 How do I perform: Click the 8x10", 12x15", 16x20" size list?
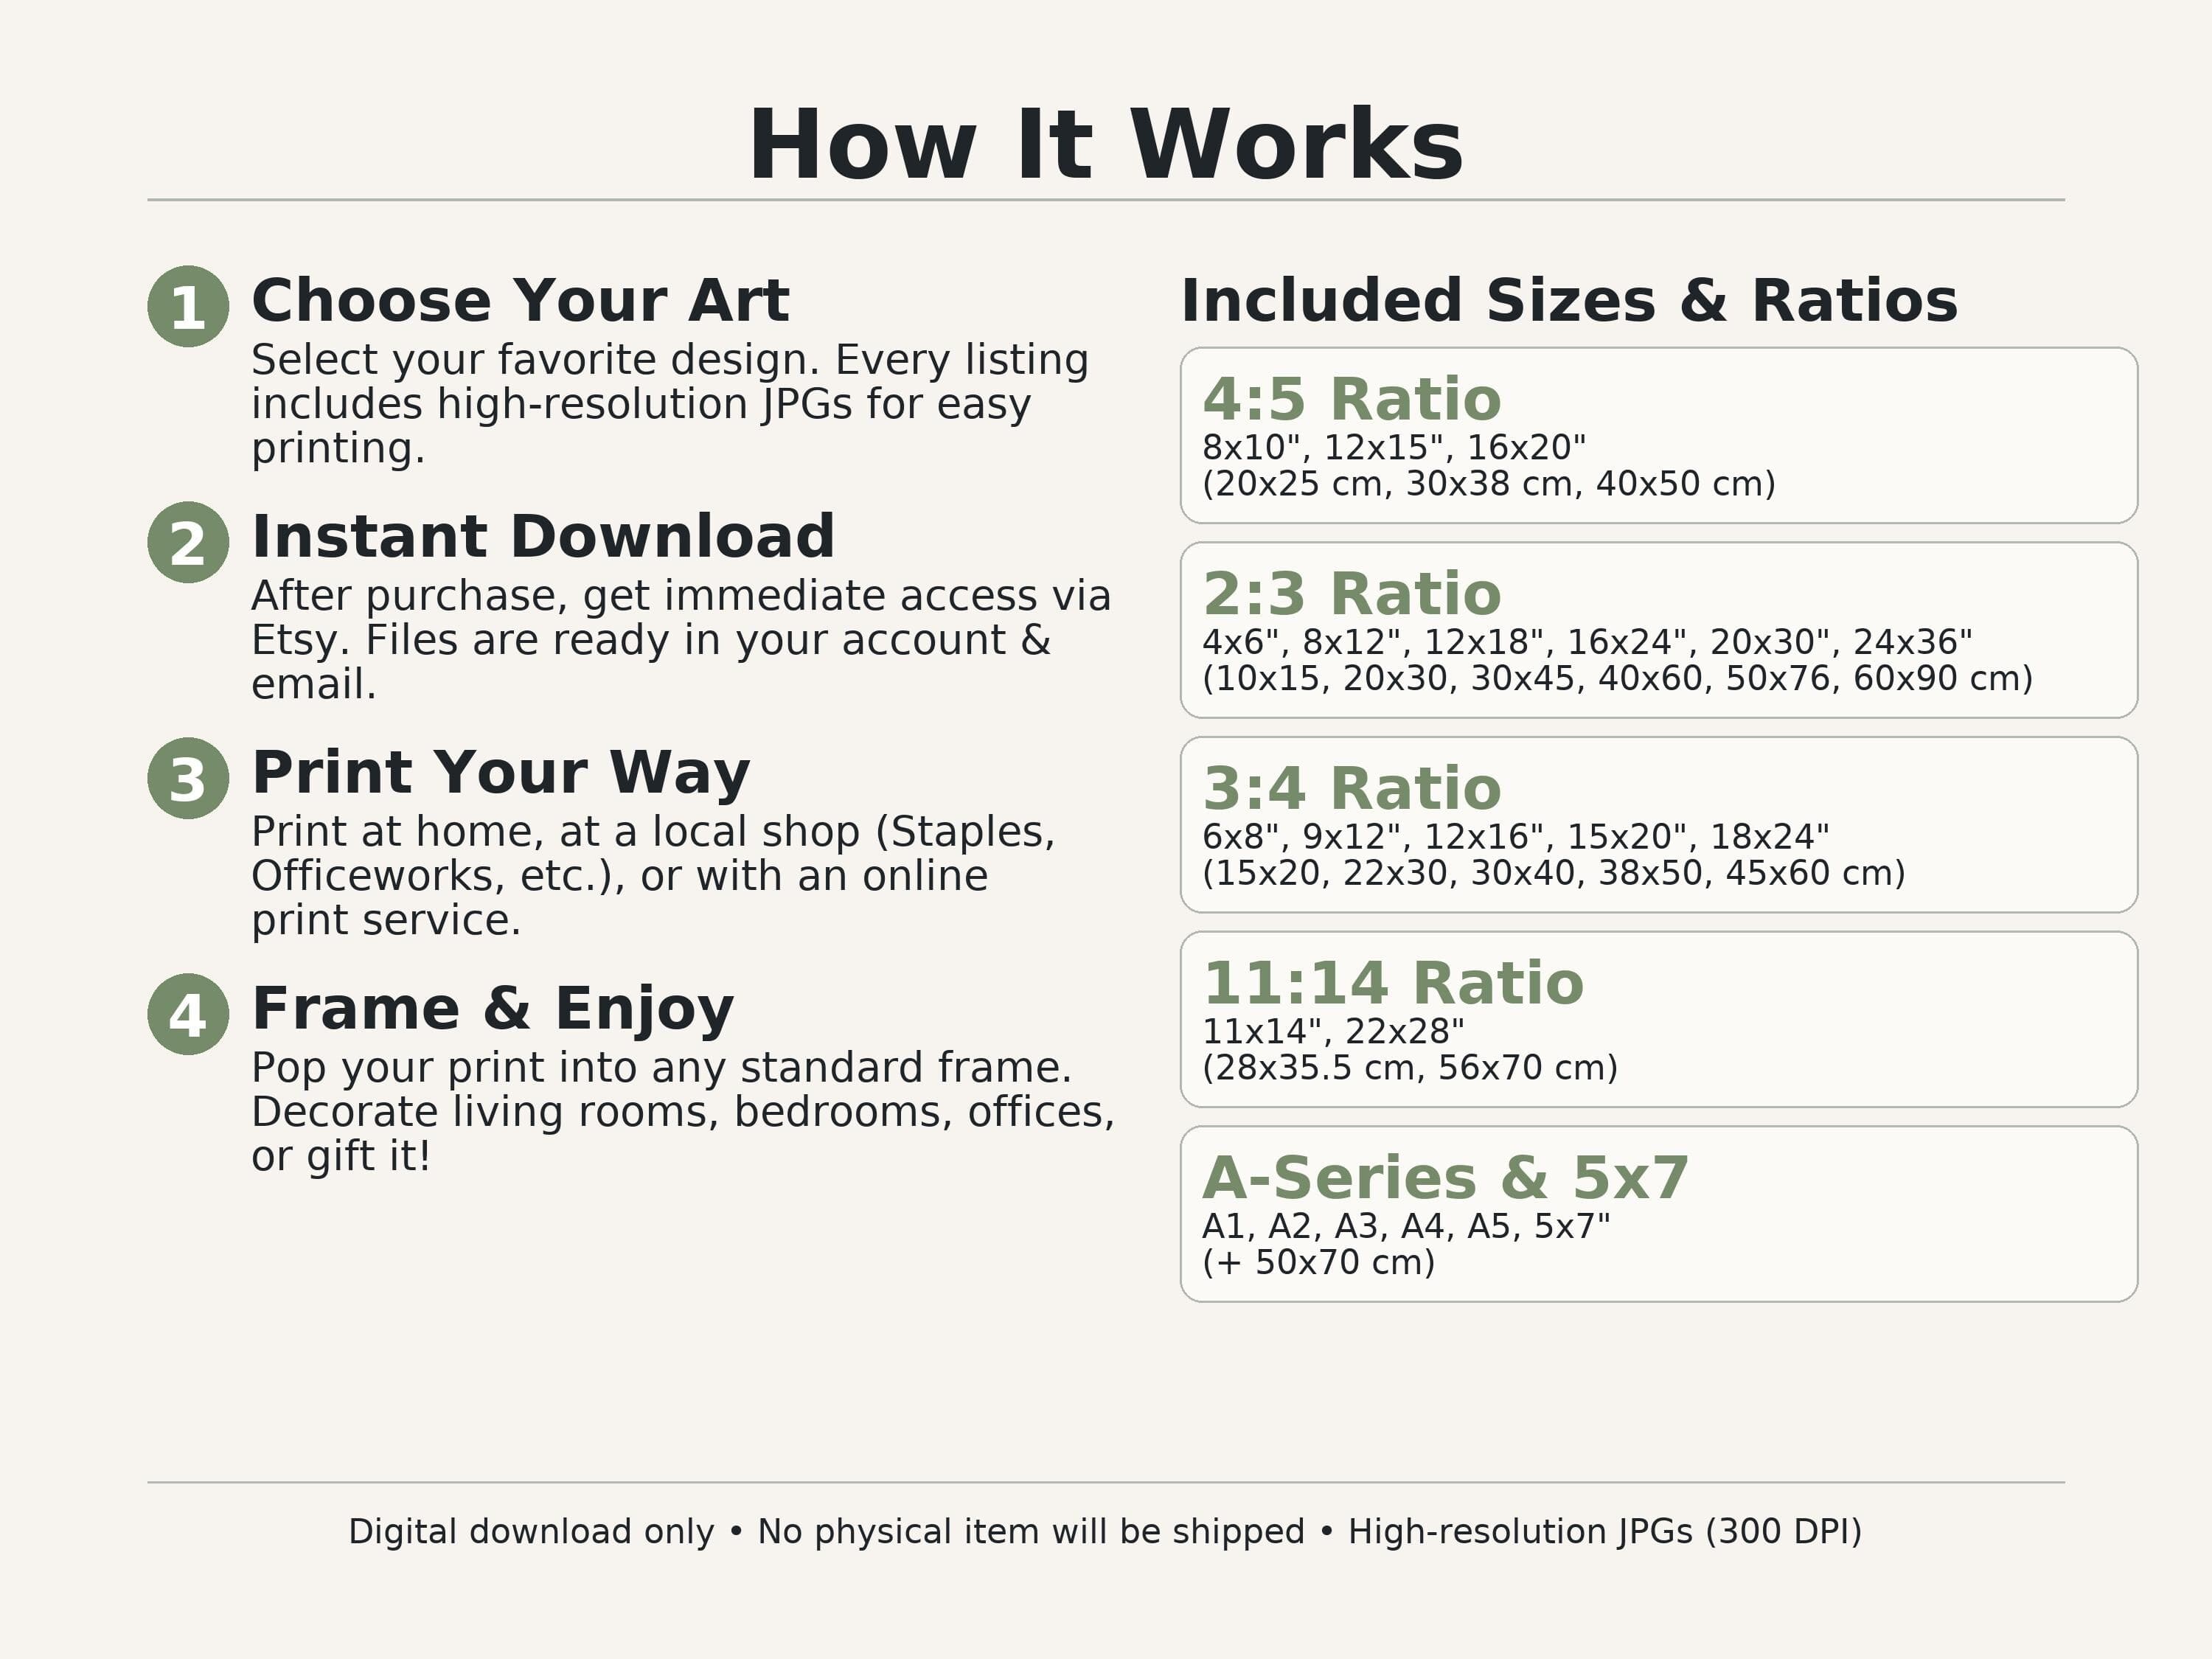[x=1394, y=447]
